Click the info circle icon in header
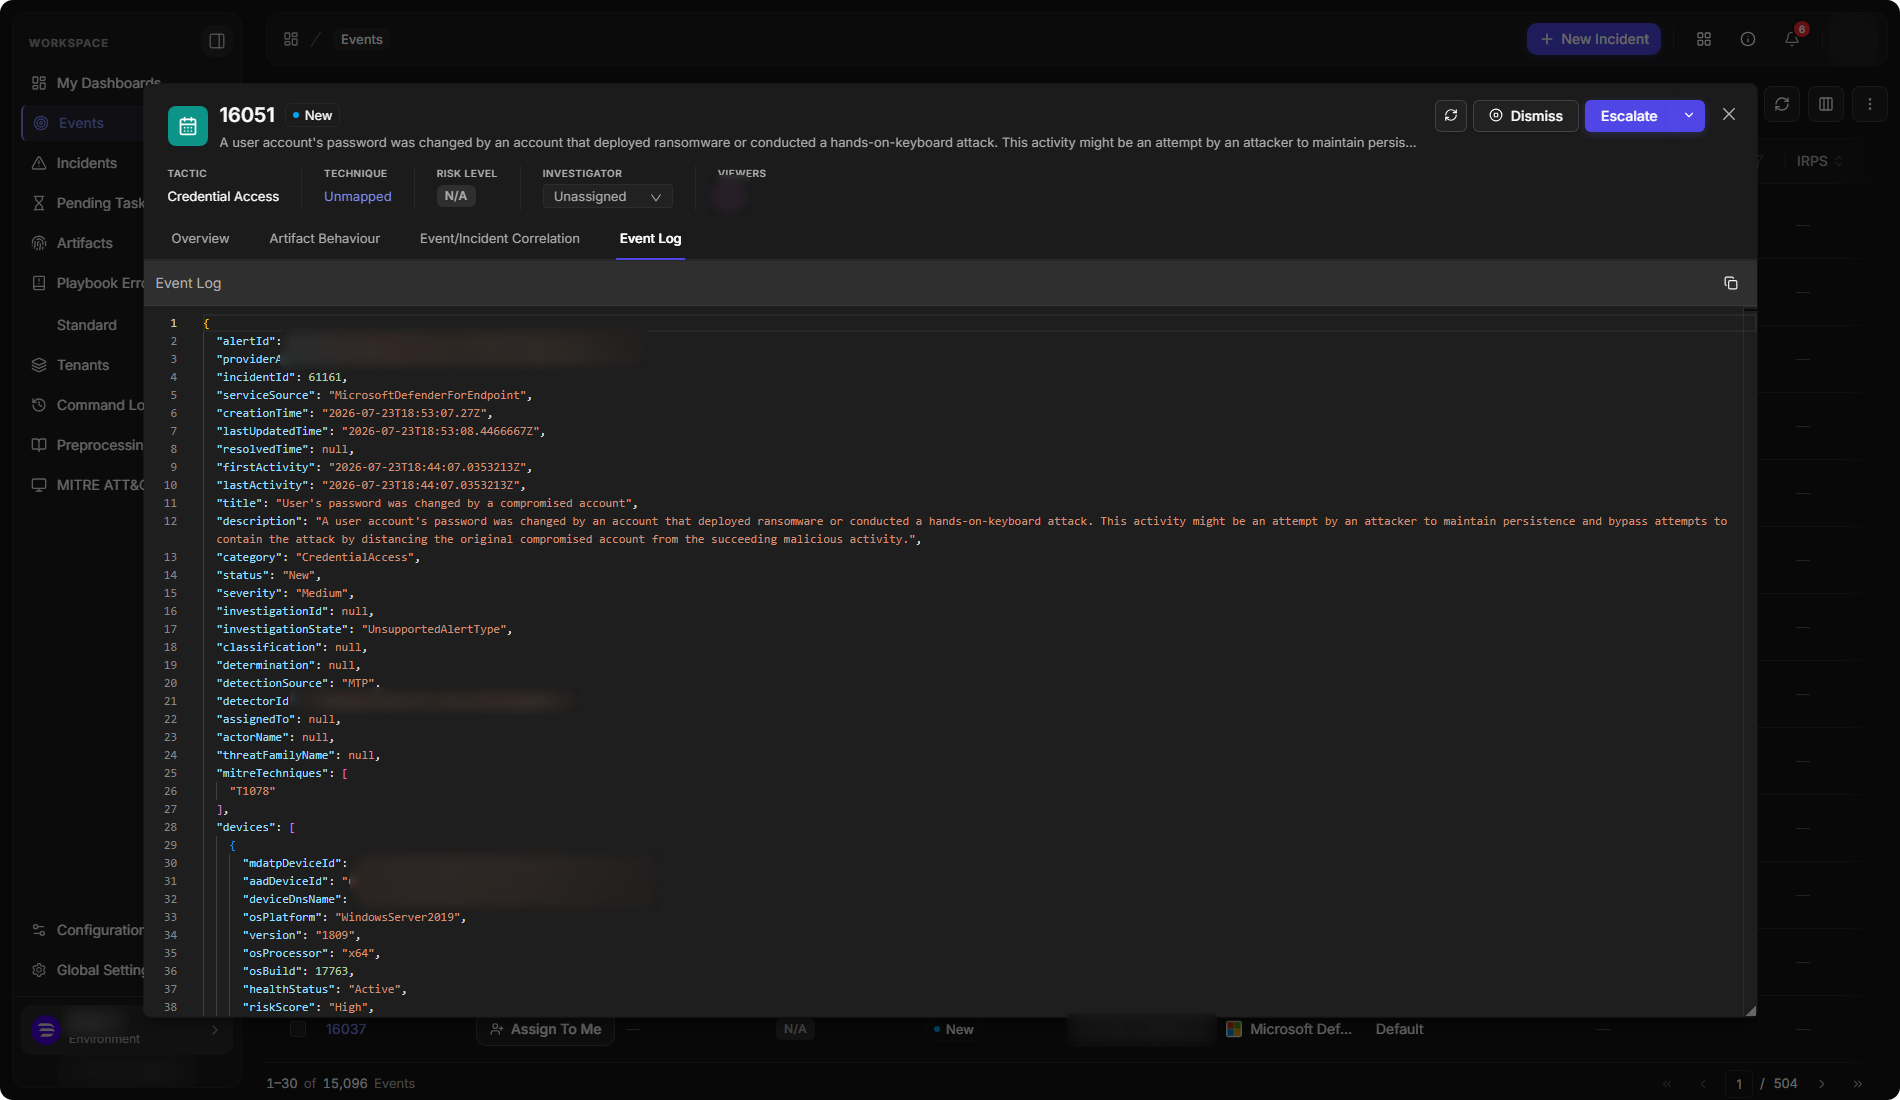 [1748, 39]
